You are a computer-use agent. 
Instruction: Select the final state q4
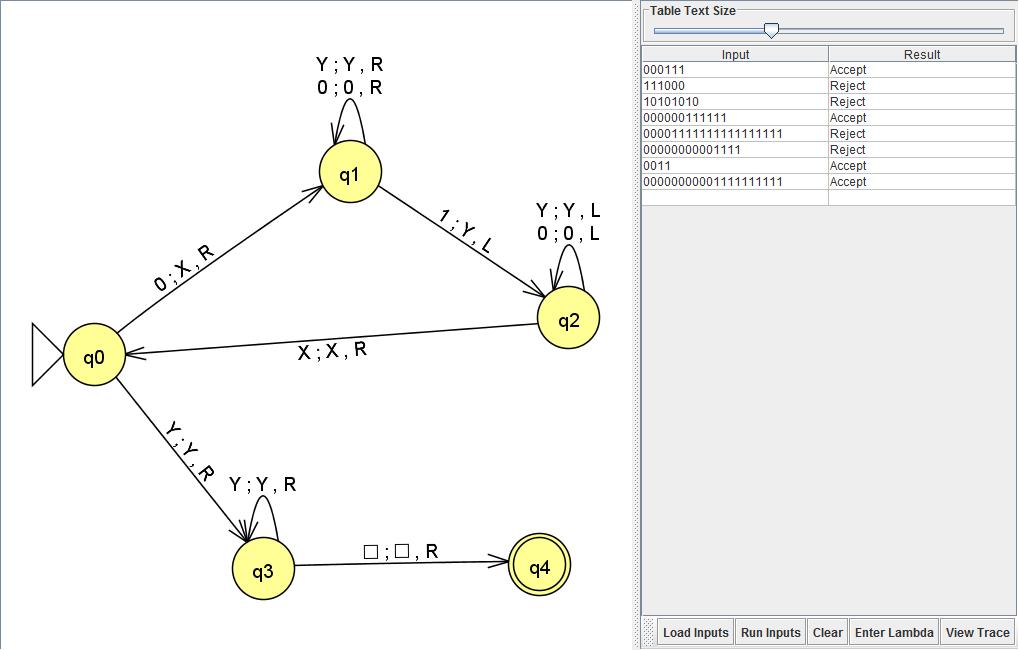(539, 567)
